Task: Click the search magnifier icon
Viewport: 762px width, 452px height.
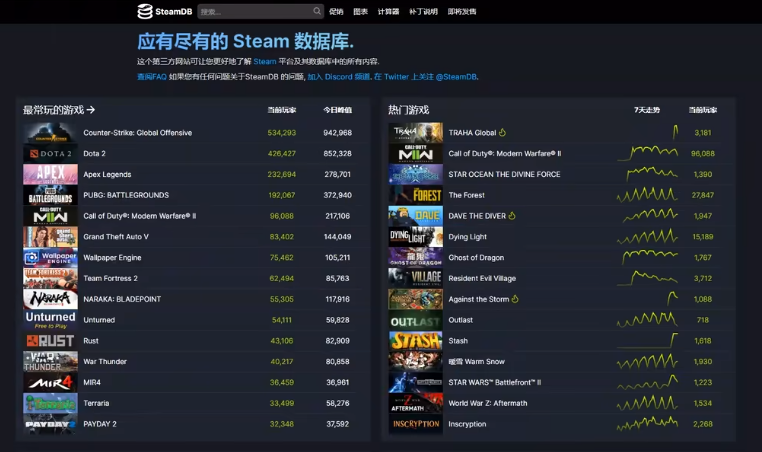Action: click(x=317, y=11)
